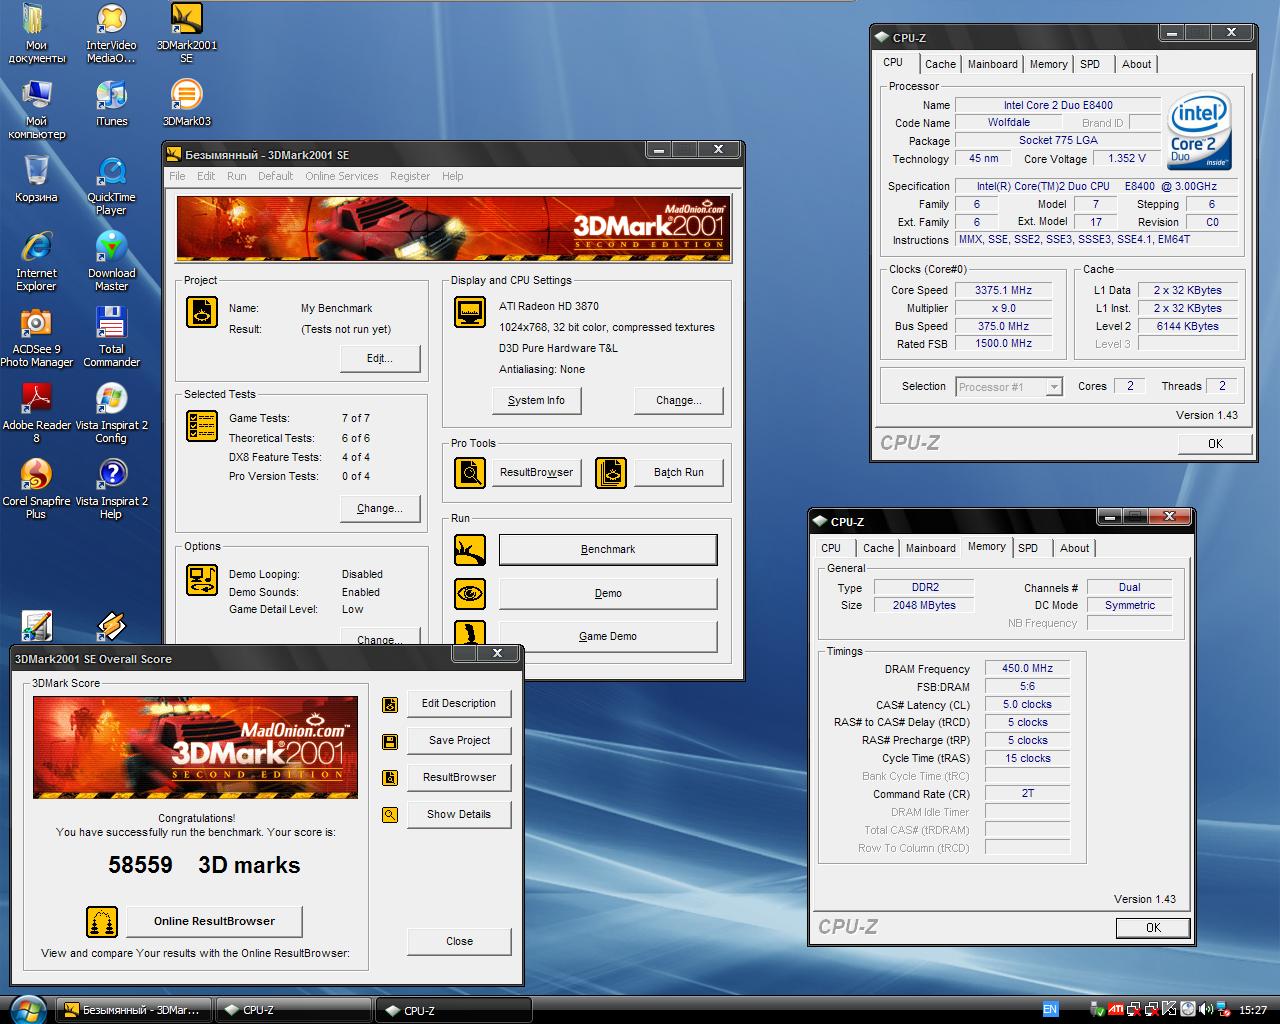Viewport: 1280px width, 1024px height.
Task: Open the Help menu in 3DMark2001
Action: pos(453,176)
